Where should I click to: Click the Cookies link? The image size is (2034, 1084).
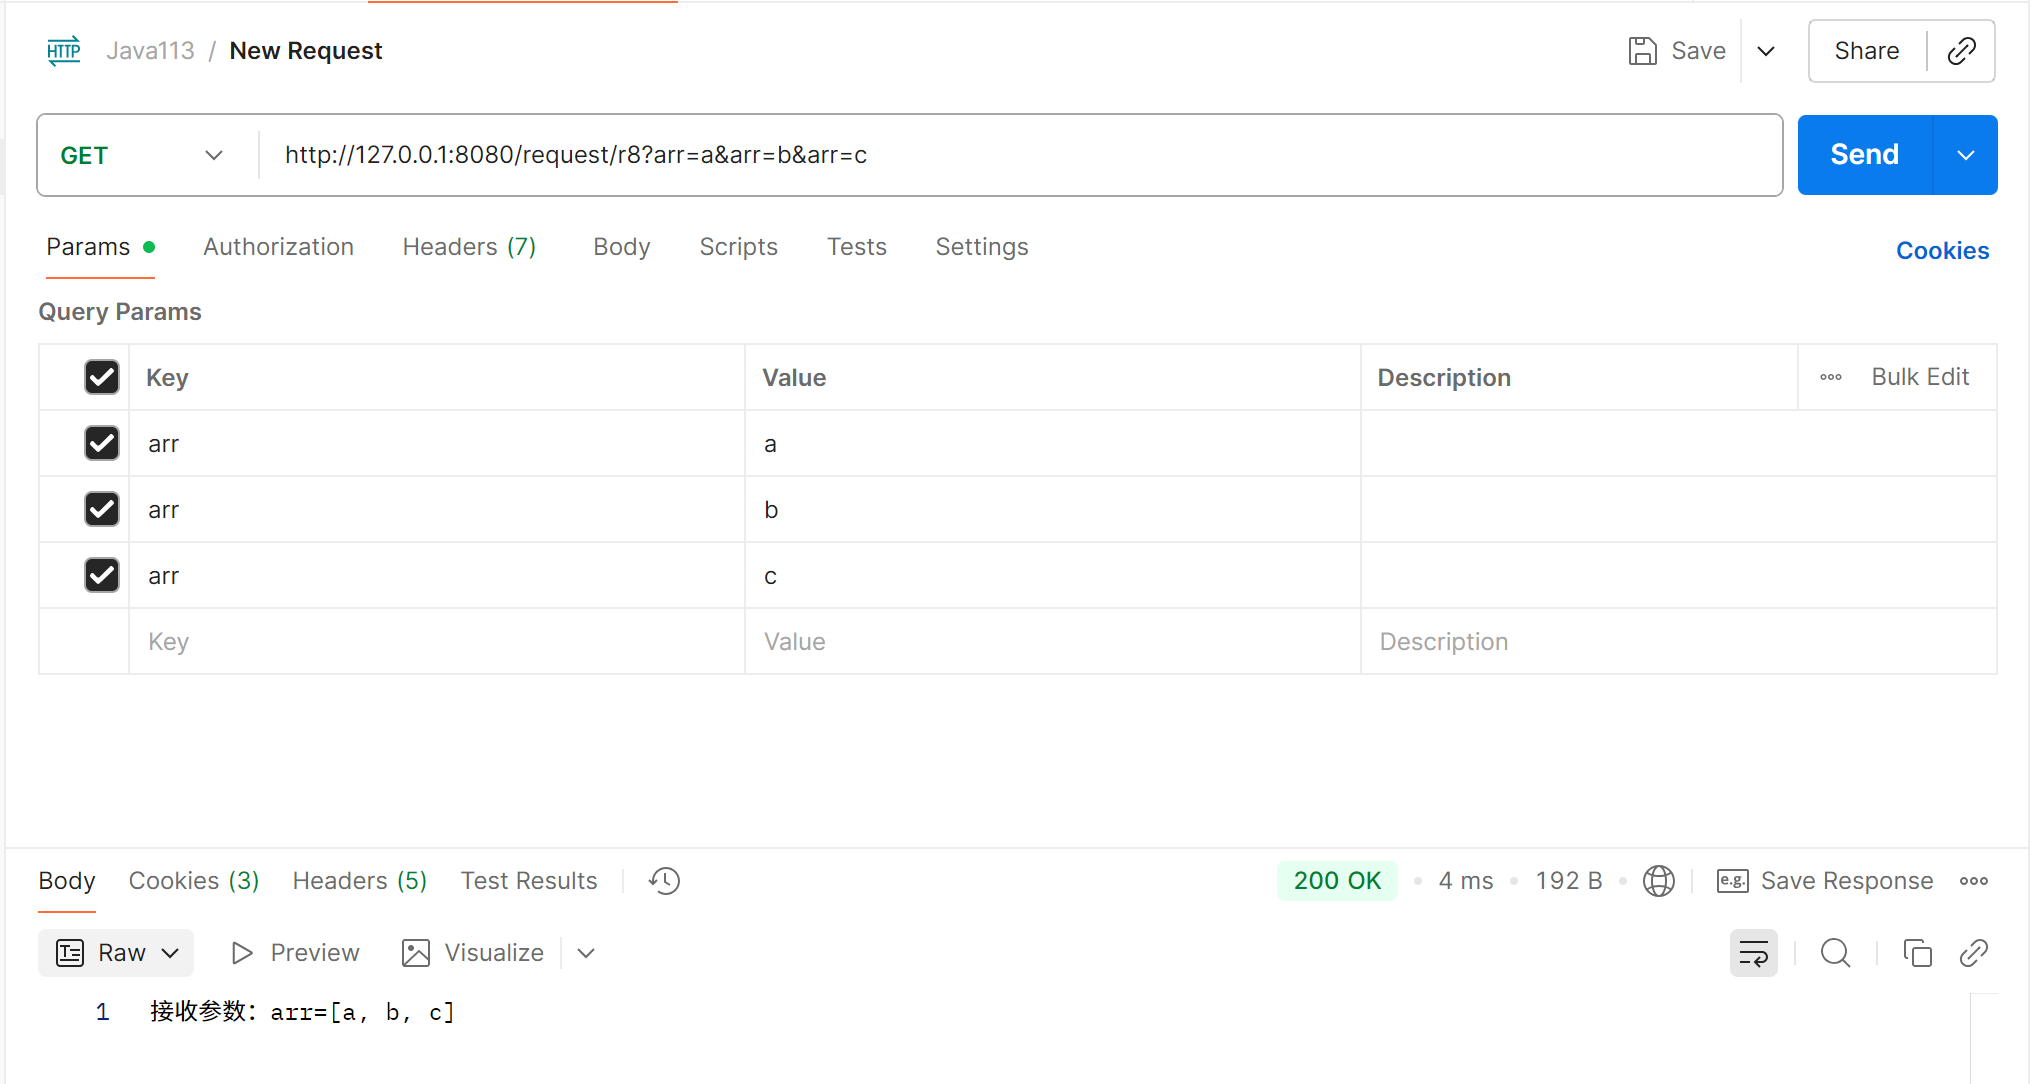(x=1942, y=251)
